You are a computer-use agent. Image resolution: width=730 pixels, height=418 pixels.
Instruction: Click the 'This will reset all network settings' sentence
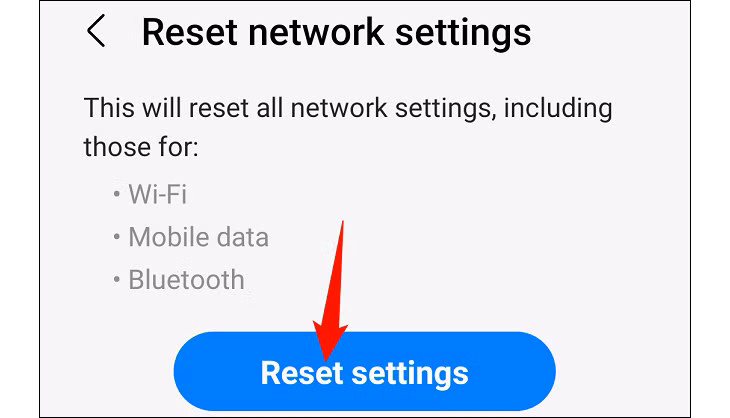click(287, 108)
